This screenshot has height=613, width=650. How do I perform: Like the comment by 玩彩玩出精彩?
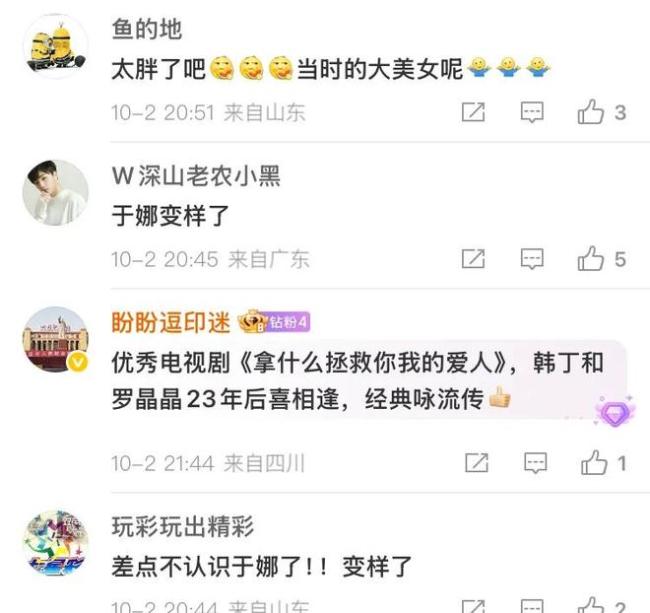pyautogui.click(x=591, y=606)
